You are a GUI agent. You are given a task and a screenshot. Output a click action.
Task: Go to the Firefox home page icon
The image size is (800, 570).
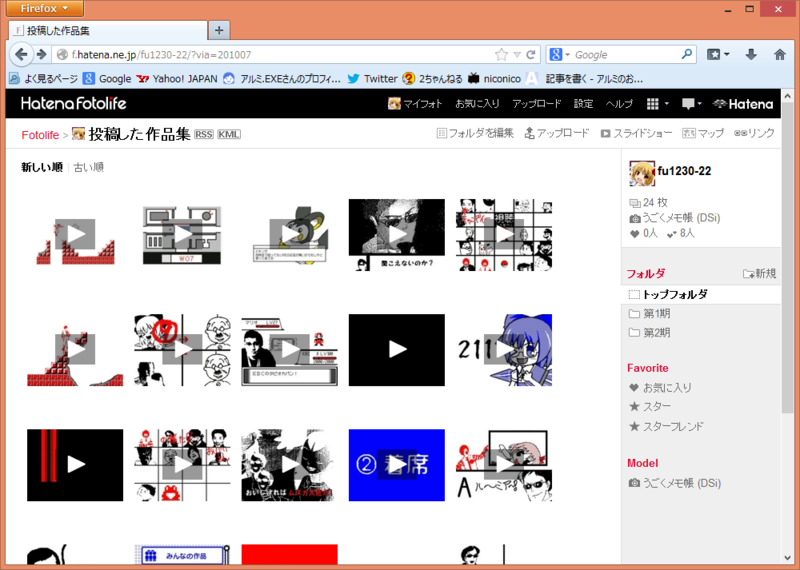pos(780,55)
